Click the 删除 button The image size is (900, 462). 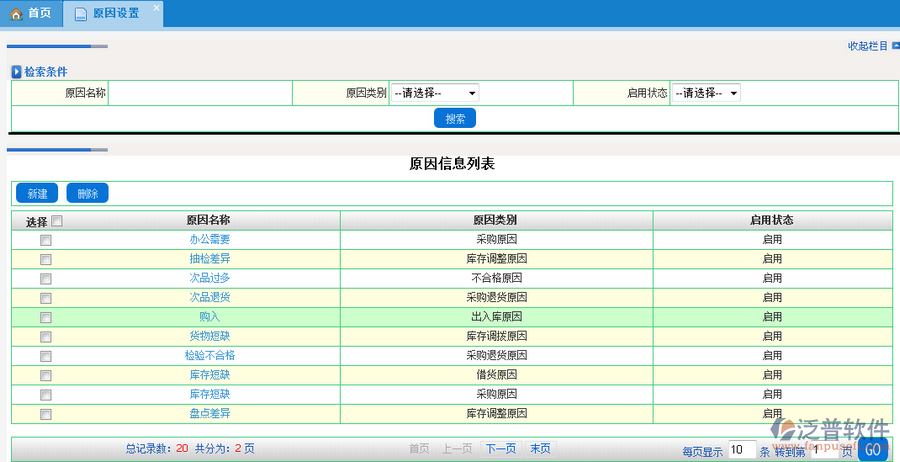tap(88, 194)
